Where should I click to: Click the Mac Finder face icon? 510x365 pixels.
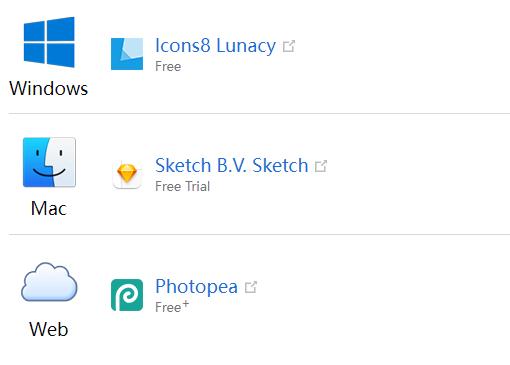pos(49,162)
